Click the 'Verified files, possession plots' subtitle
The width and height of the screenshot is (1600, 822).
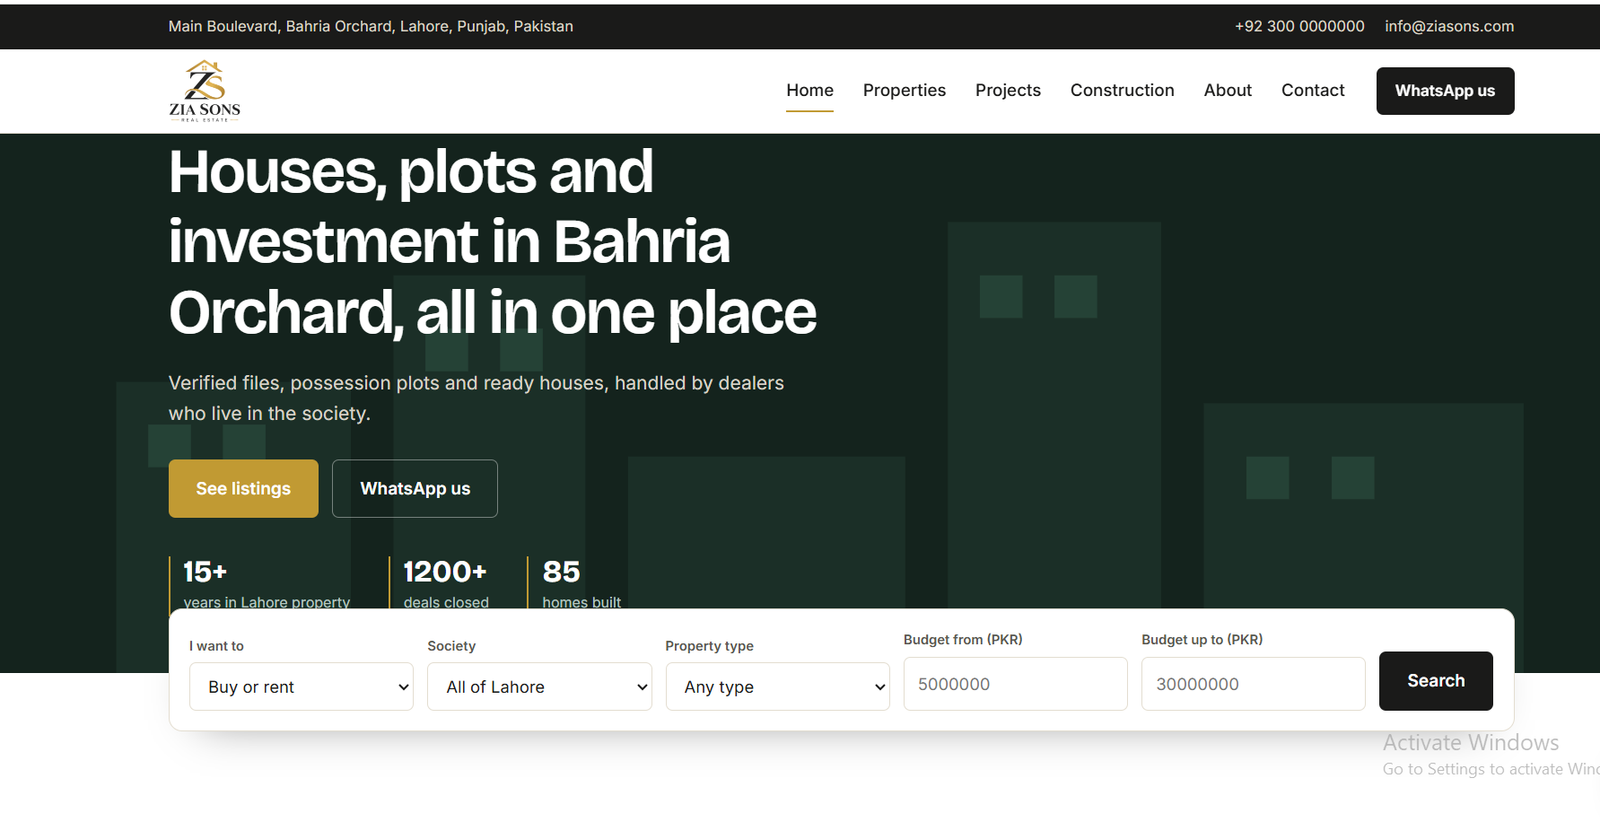tap(476, 398)
